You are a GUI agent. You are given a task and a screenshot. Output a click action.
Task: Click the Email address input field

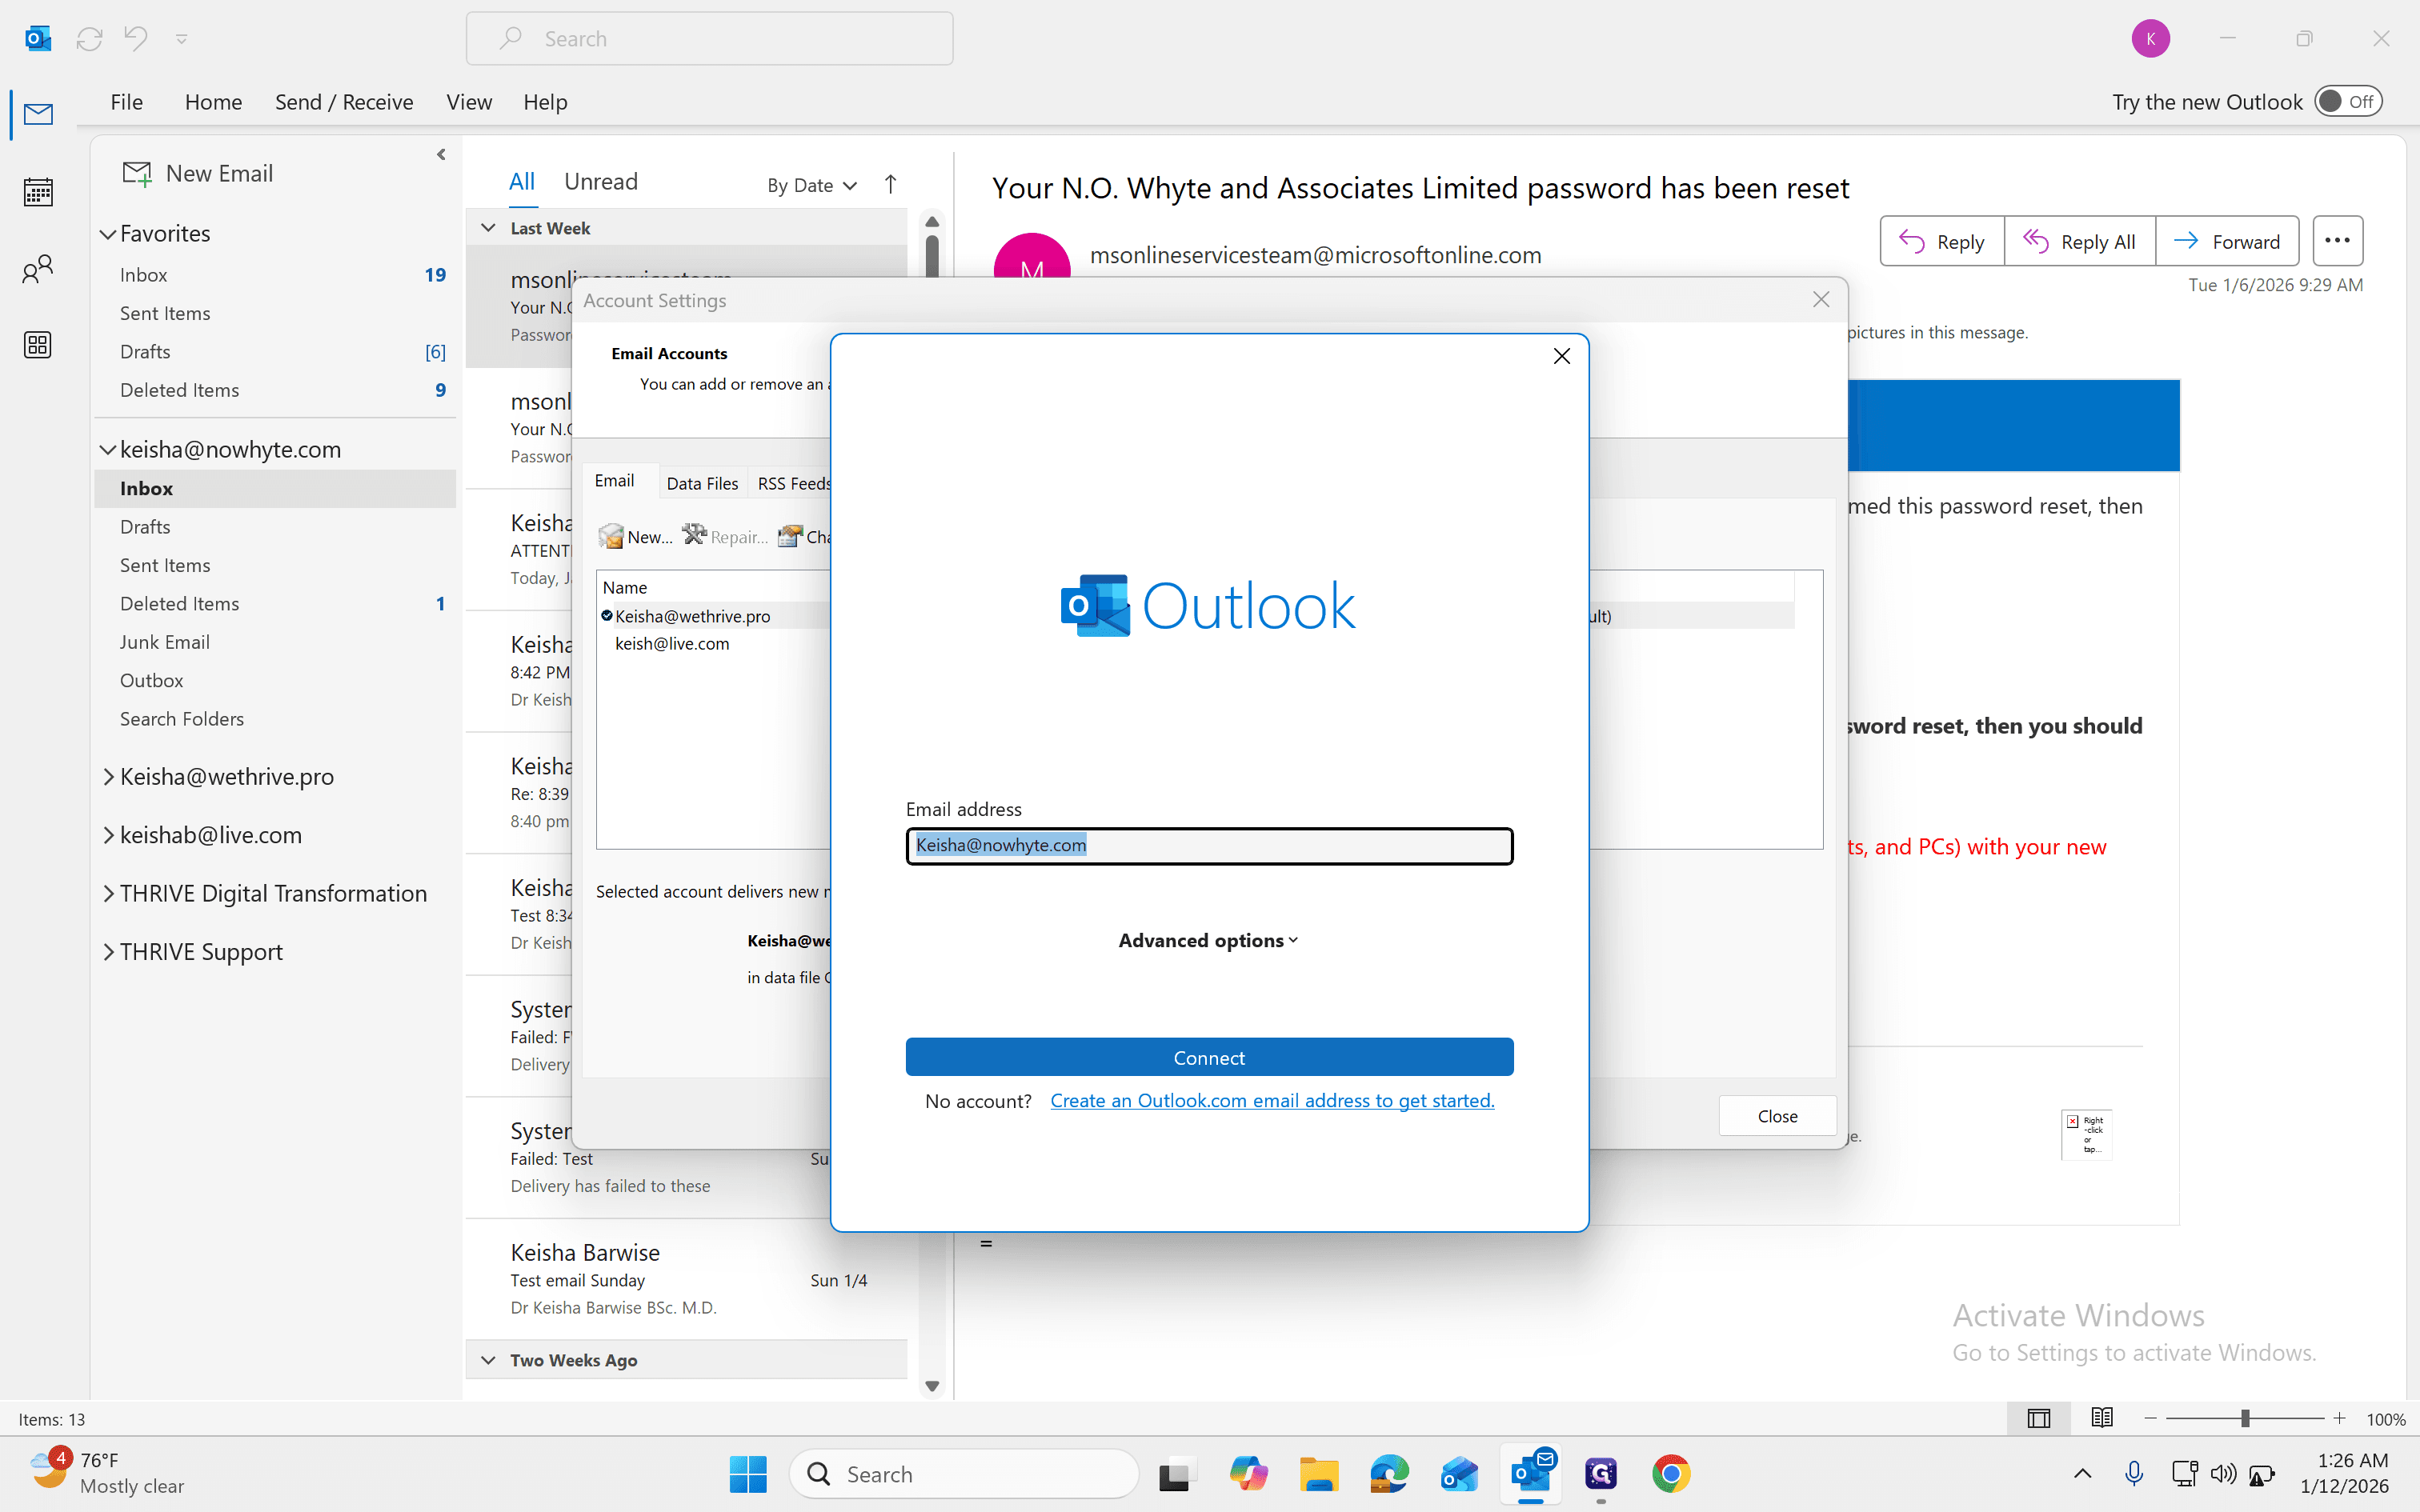1209,846
